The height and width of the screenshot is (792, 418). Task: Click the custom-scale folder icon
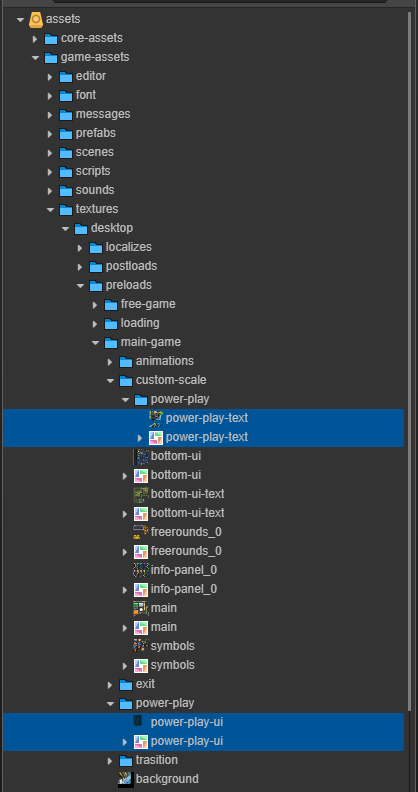click(126, 380)
